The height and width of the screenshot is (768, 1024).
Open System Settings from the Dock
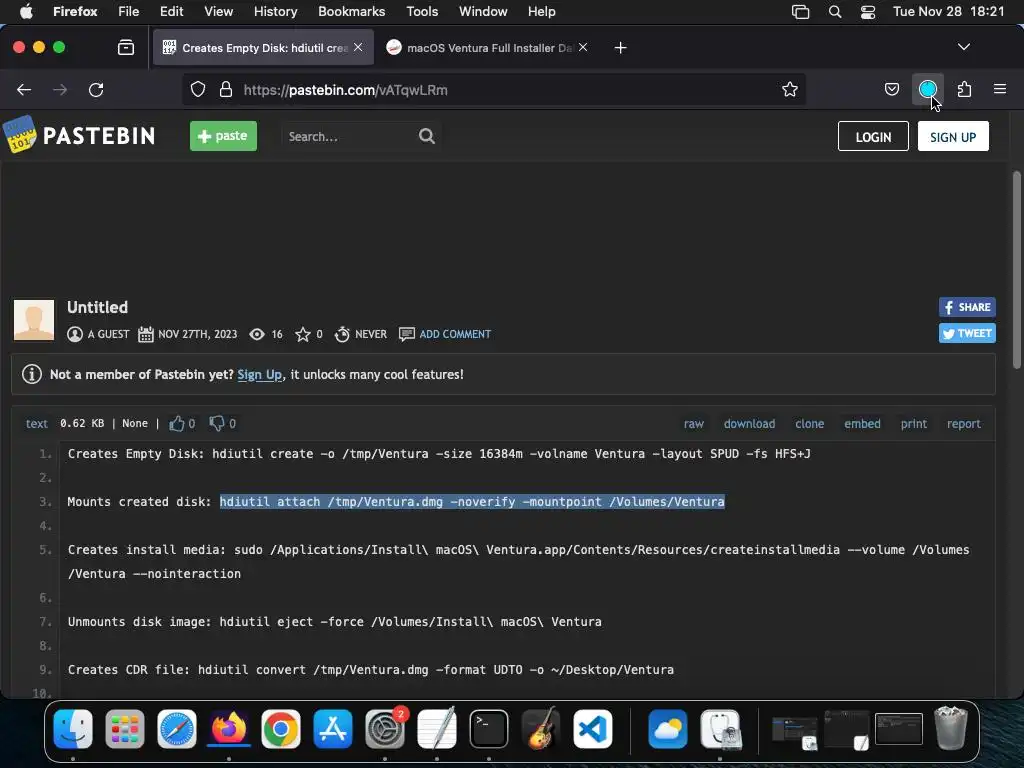(x=385, y=728)
